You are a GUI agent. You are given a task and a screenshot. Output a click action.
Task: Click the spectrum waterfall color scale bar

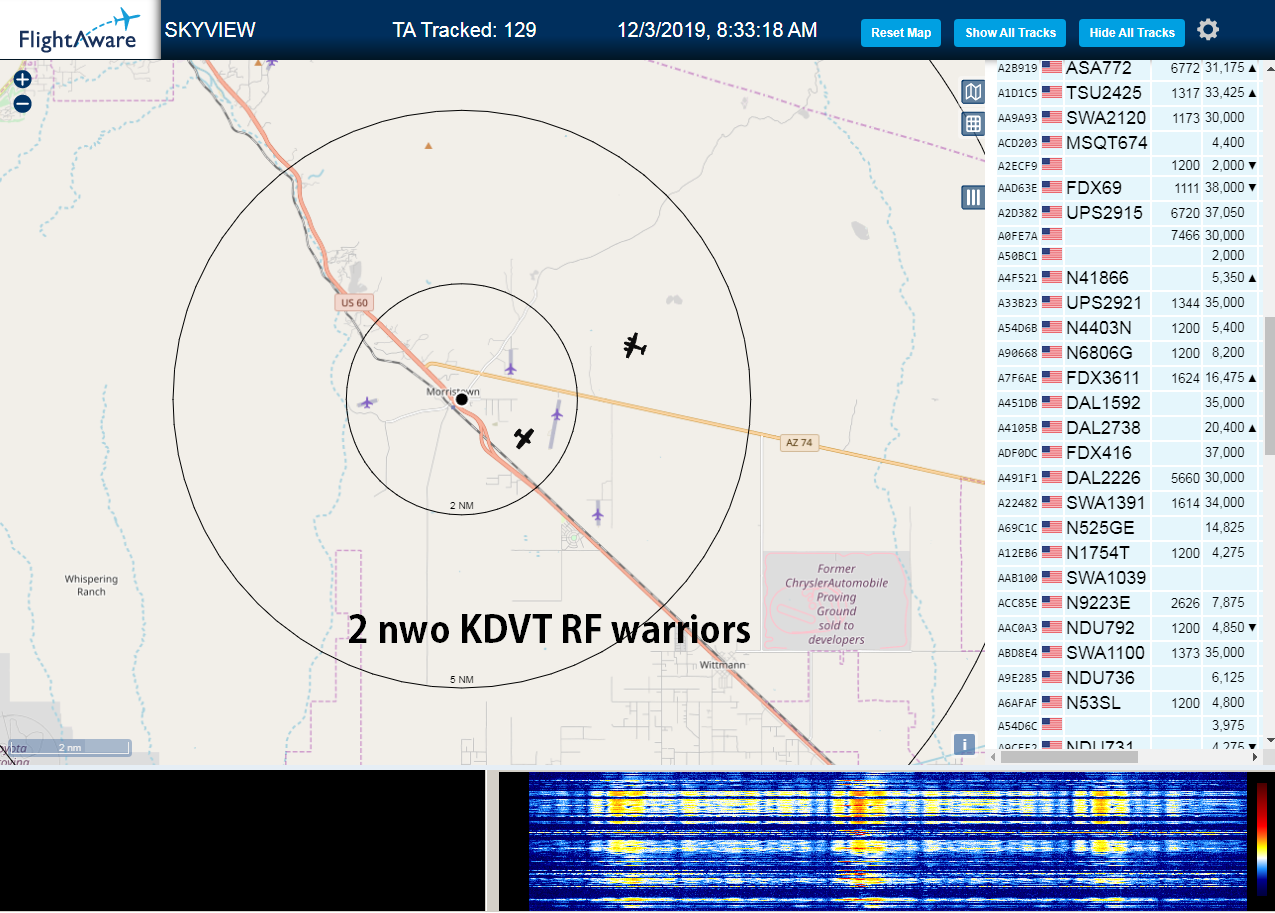pyautogui.click(x=1262, y=839)
